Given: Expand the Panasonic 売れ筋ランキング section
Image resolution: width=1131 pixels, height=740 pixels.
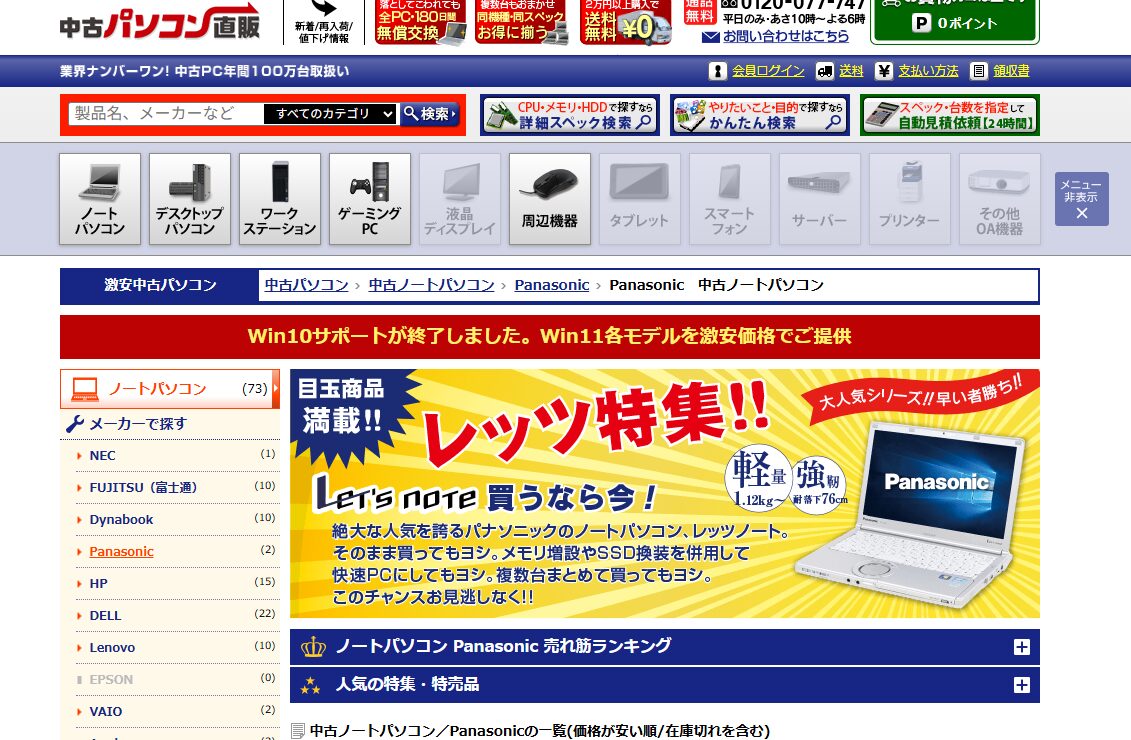Looking at the screenshot, I should point(1021,647).
